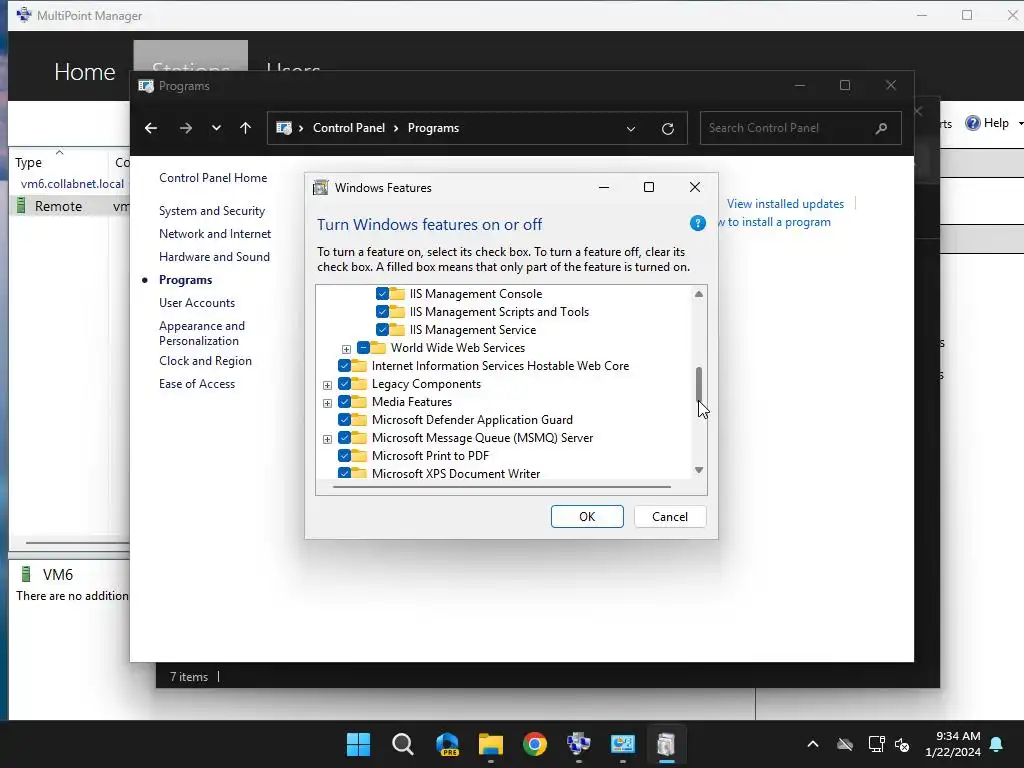Click the network status tray icon
Viewport: 1024px width, 768px height.
tap(876, 744)
